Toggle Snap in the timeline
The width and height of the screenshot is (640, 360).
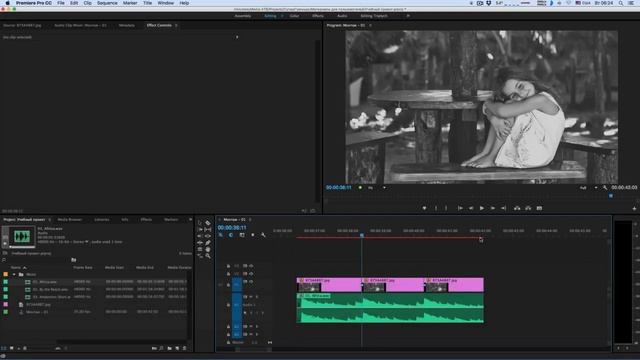click(231, 235)
